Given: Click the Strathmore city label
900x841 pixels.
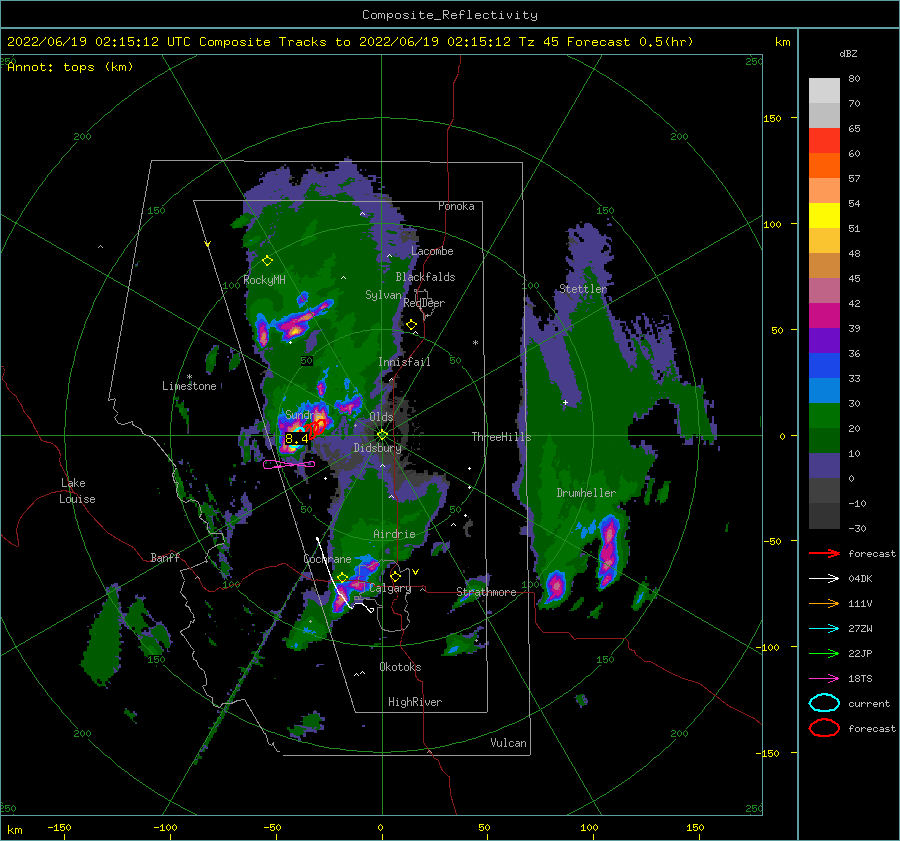Looking at the screenshot, I should tap(486, 592).
